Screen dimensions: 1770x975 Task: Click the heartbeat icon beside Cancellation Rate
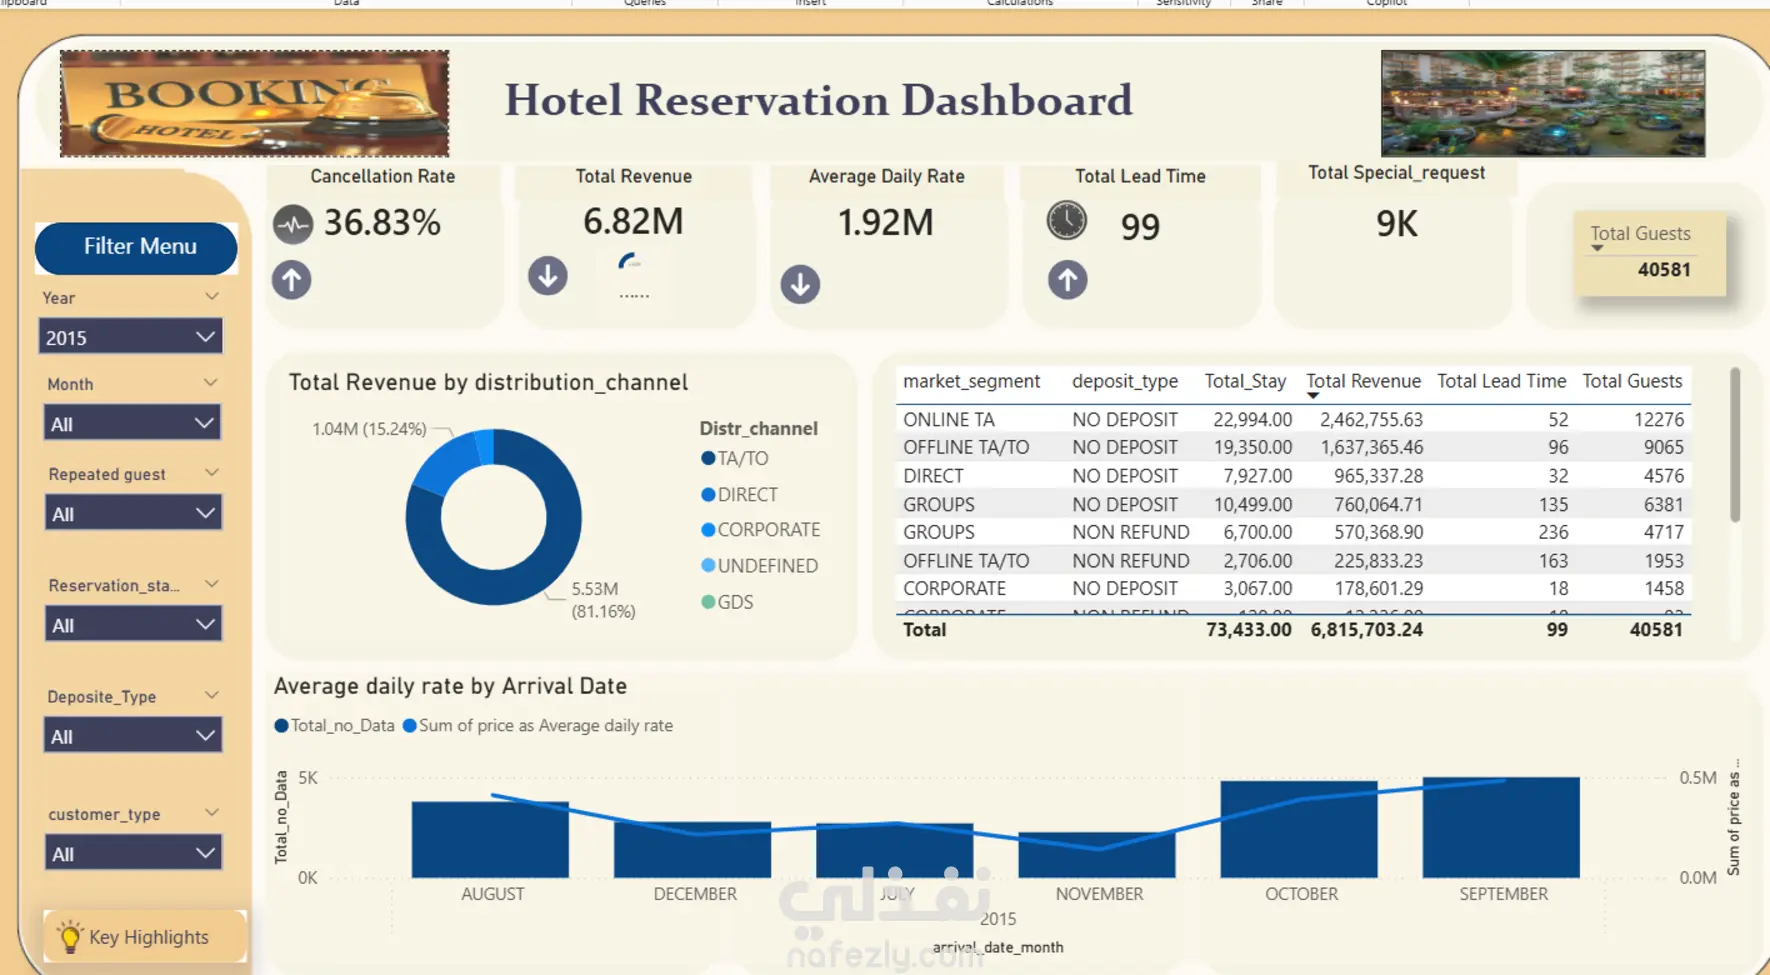[293, 225]
